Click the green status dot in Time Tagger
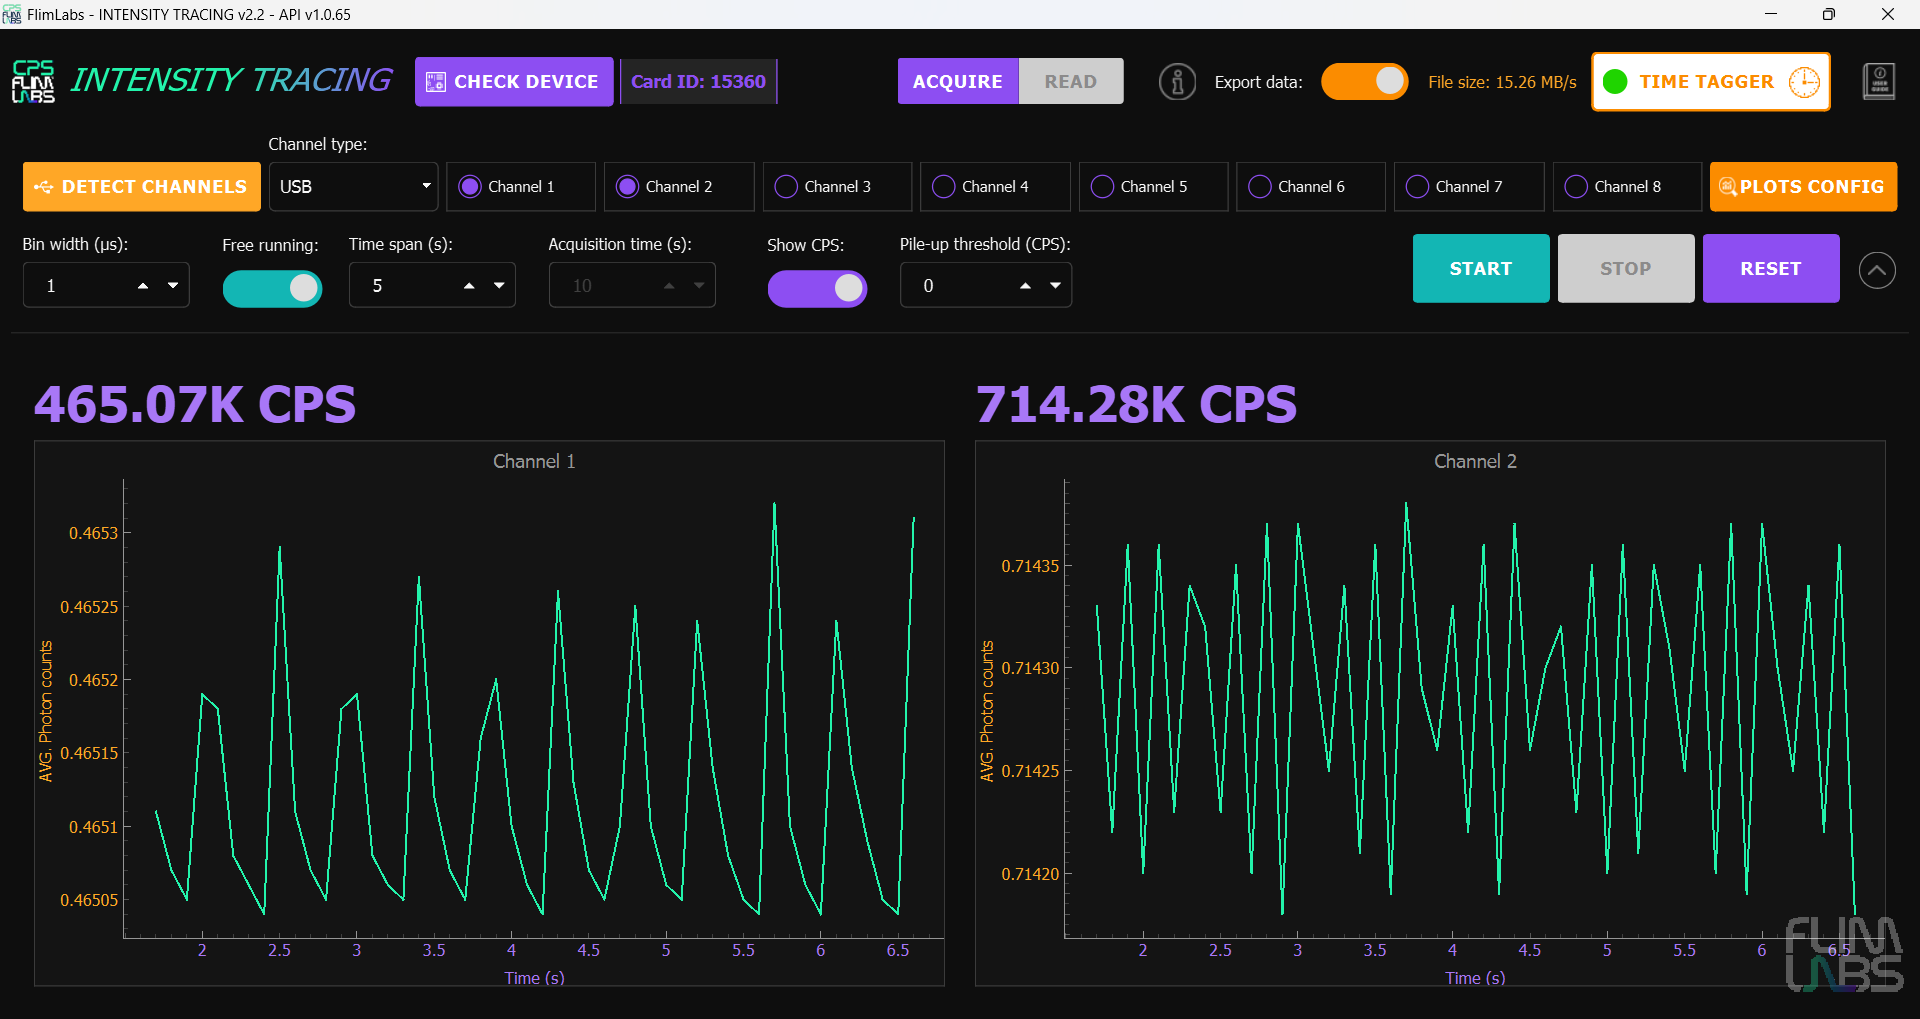The height and width of the screenshot is (1019, 1920). (1615, 82)
